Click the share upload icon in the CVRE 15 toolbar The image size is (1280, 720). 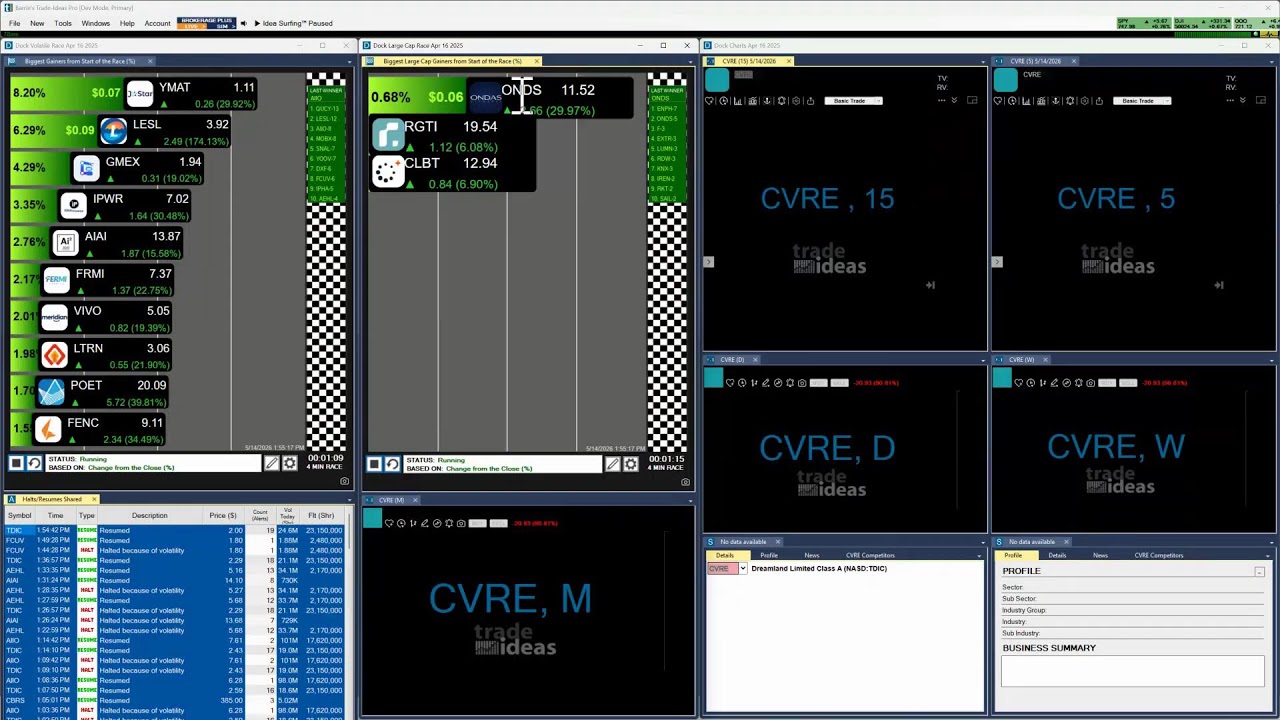(x=810, y=101)
